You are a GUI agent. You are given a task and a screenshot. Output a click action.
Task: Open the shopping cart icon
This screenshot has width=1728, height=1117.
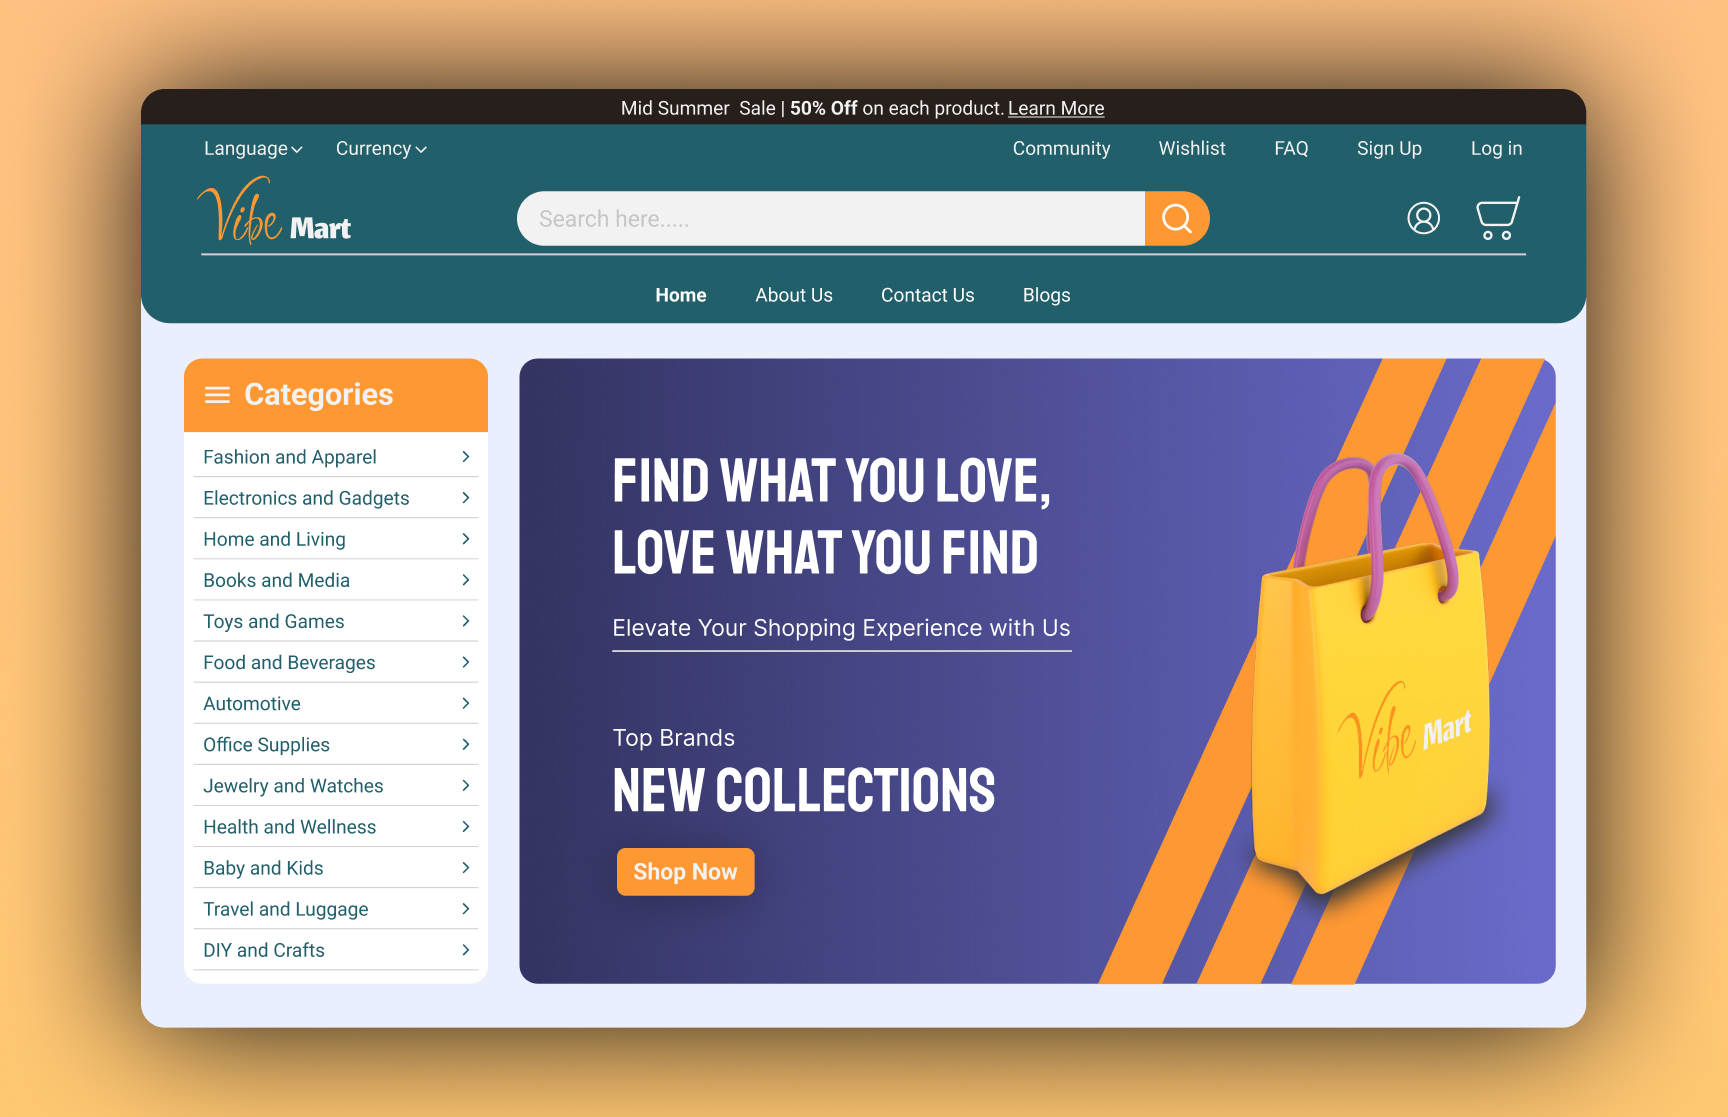1498,218
